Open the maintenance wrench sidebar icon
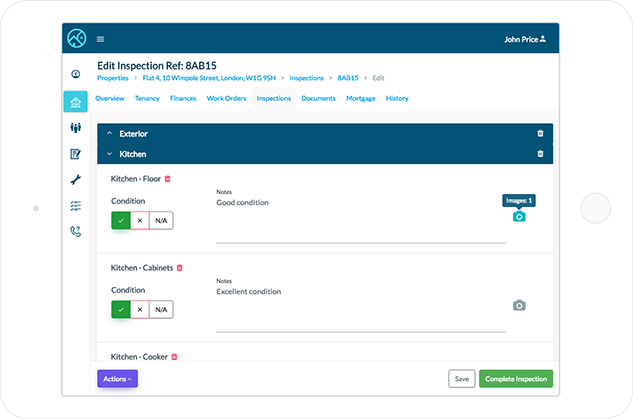 (x=75, y=180)
